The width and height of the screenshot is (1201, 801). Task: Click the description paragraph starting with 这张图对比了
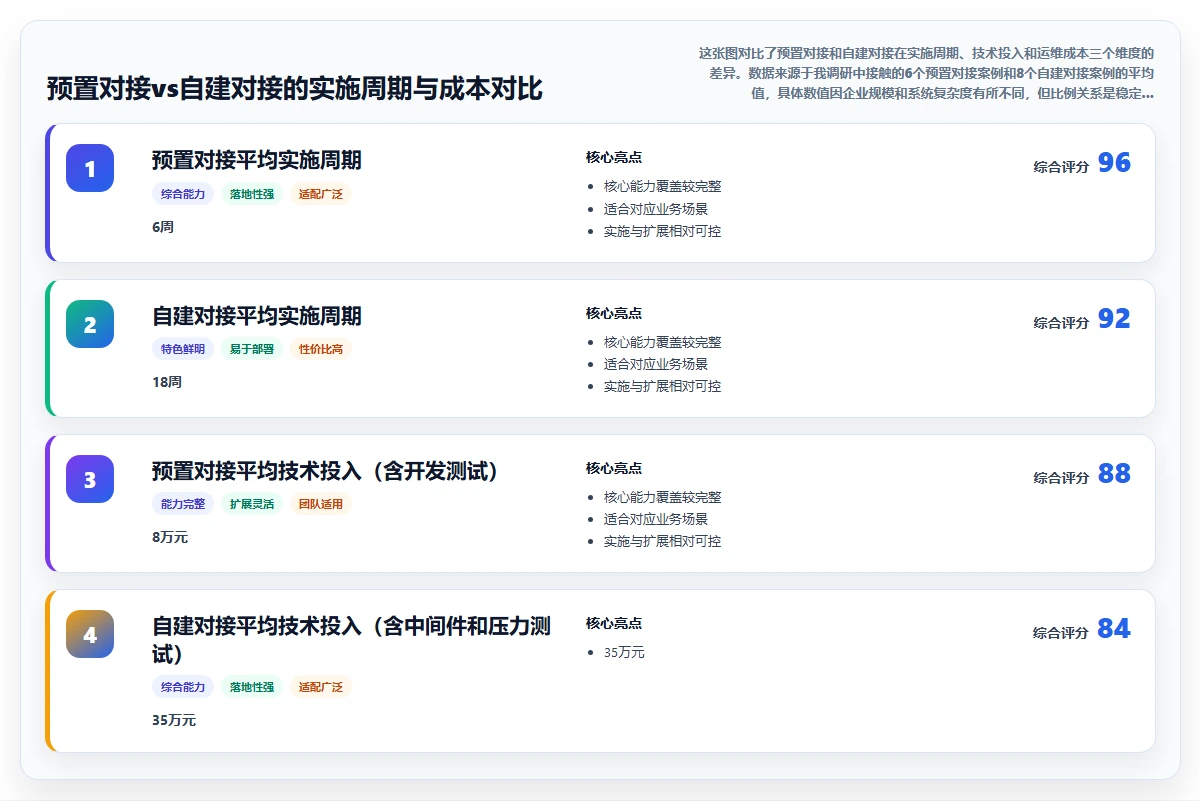[x=925, y=73]
